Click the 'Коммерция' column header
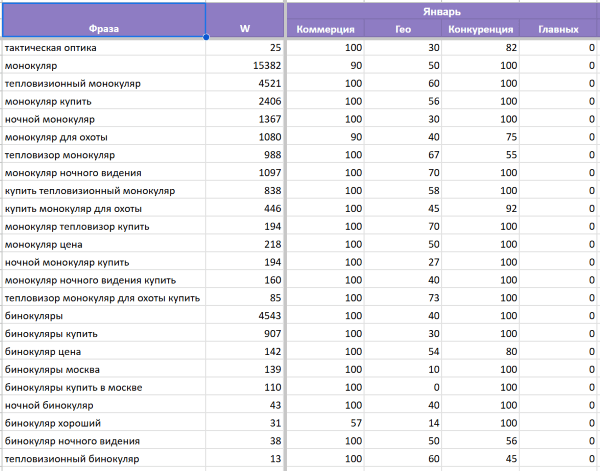The width and height of the screenshot is (600, 471). (325, 29)
